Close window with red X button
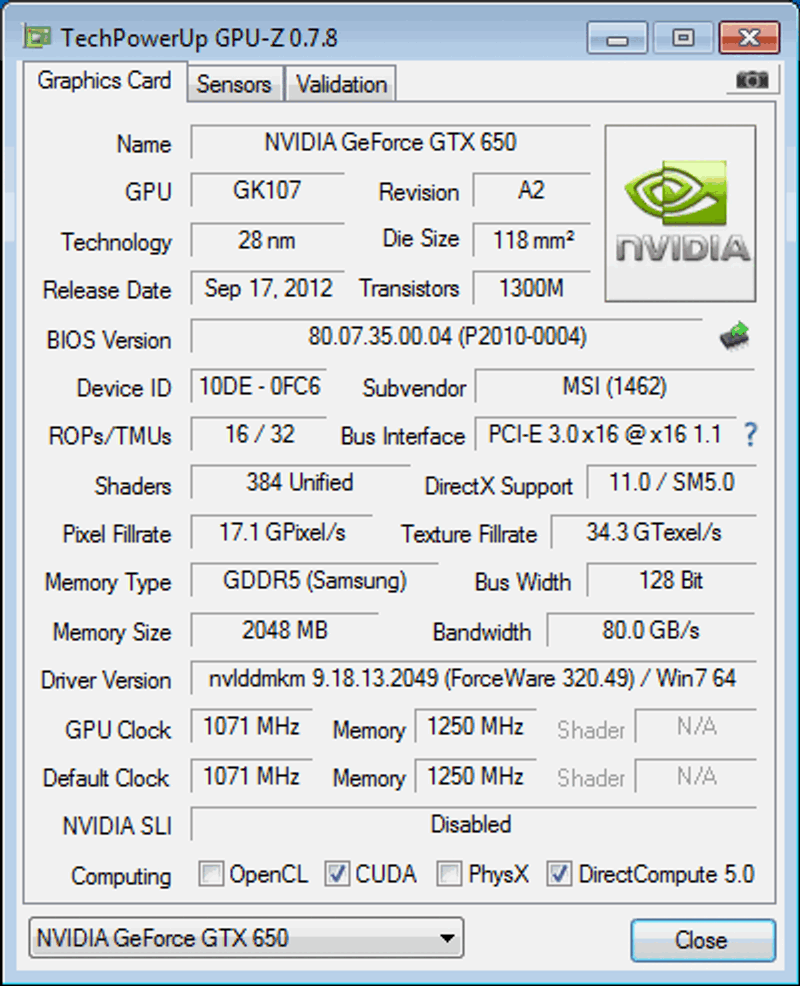This screenshot has width=800, height=986. pos(750,38)
